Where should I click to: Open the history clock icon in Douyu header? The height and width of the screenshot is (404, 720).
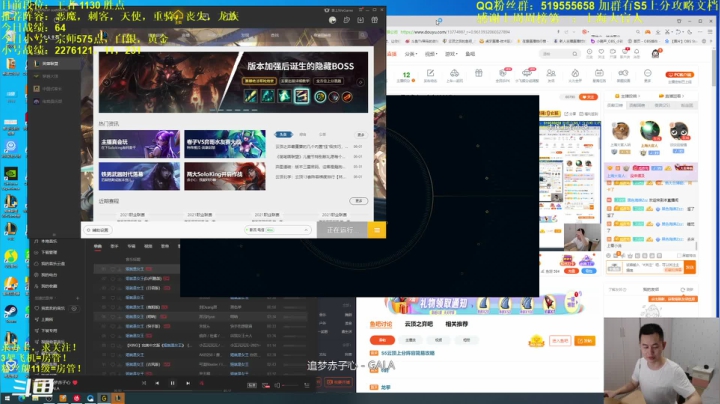(x=590, y=53)
